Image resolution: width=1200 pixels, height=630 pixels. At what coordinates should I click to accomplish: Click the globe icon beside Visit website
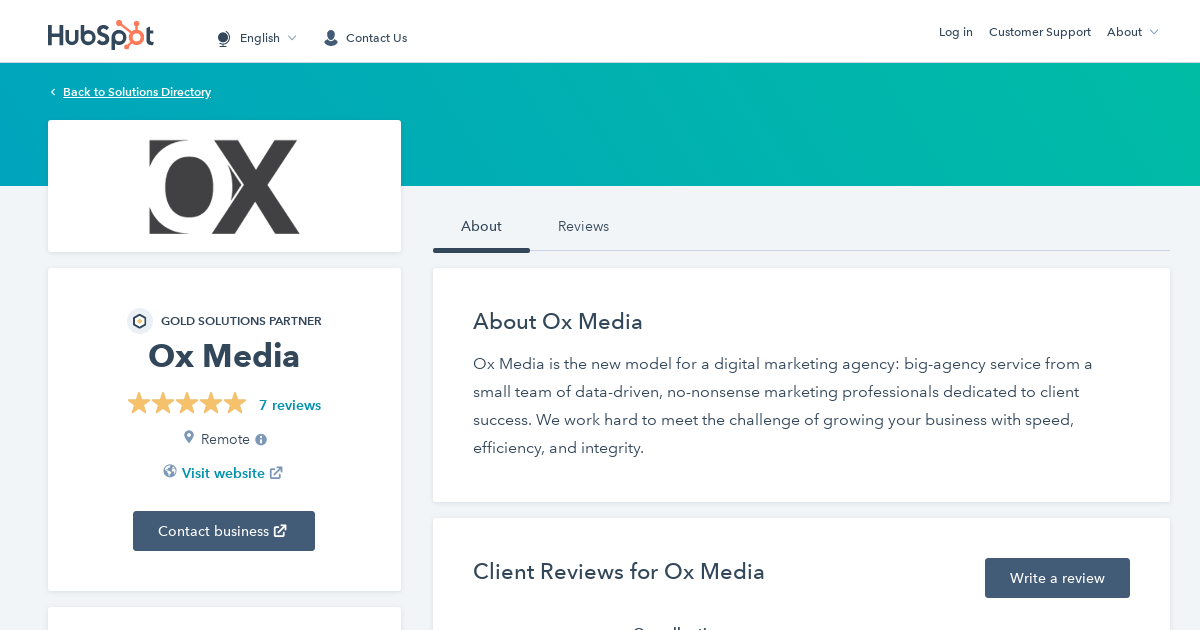(170, 472)
